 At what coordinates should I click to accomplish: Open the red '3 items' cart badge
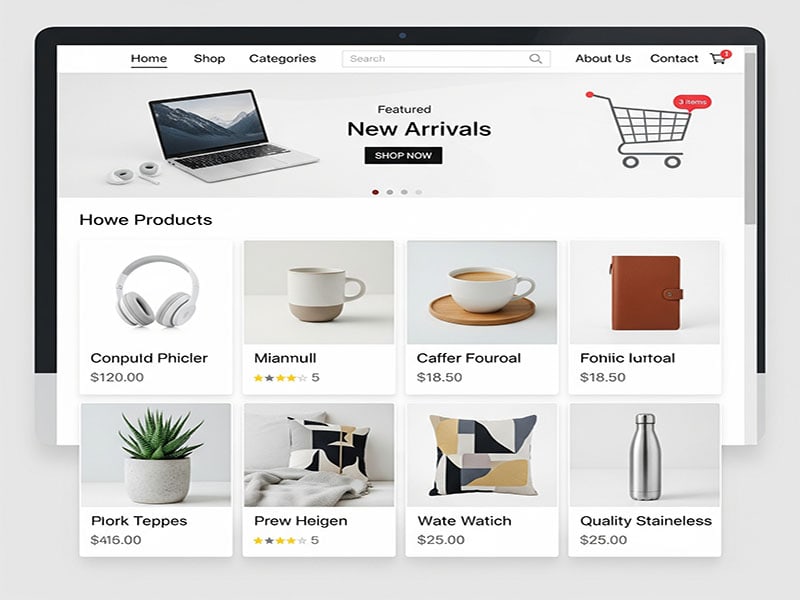point(692,102)
